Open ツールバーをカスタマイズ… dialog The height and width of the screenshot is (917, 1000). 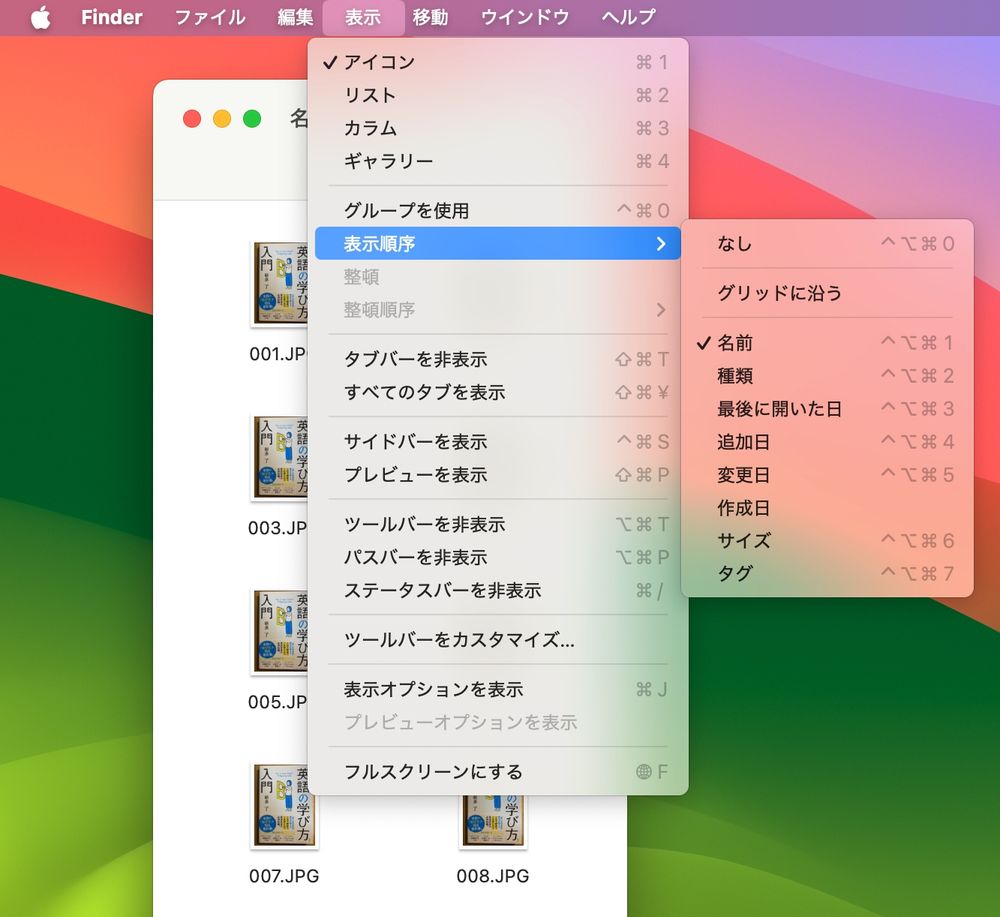coord(498,640)
